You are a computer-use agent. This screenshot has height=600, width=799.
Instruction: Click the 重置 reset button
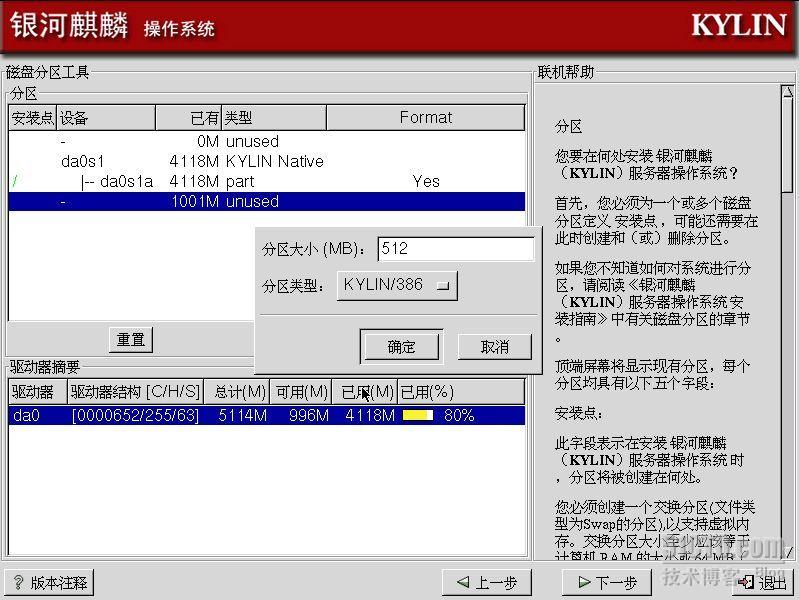pyautogui.click(x=131, y=339)
